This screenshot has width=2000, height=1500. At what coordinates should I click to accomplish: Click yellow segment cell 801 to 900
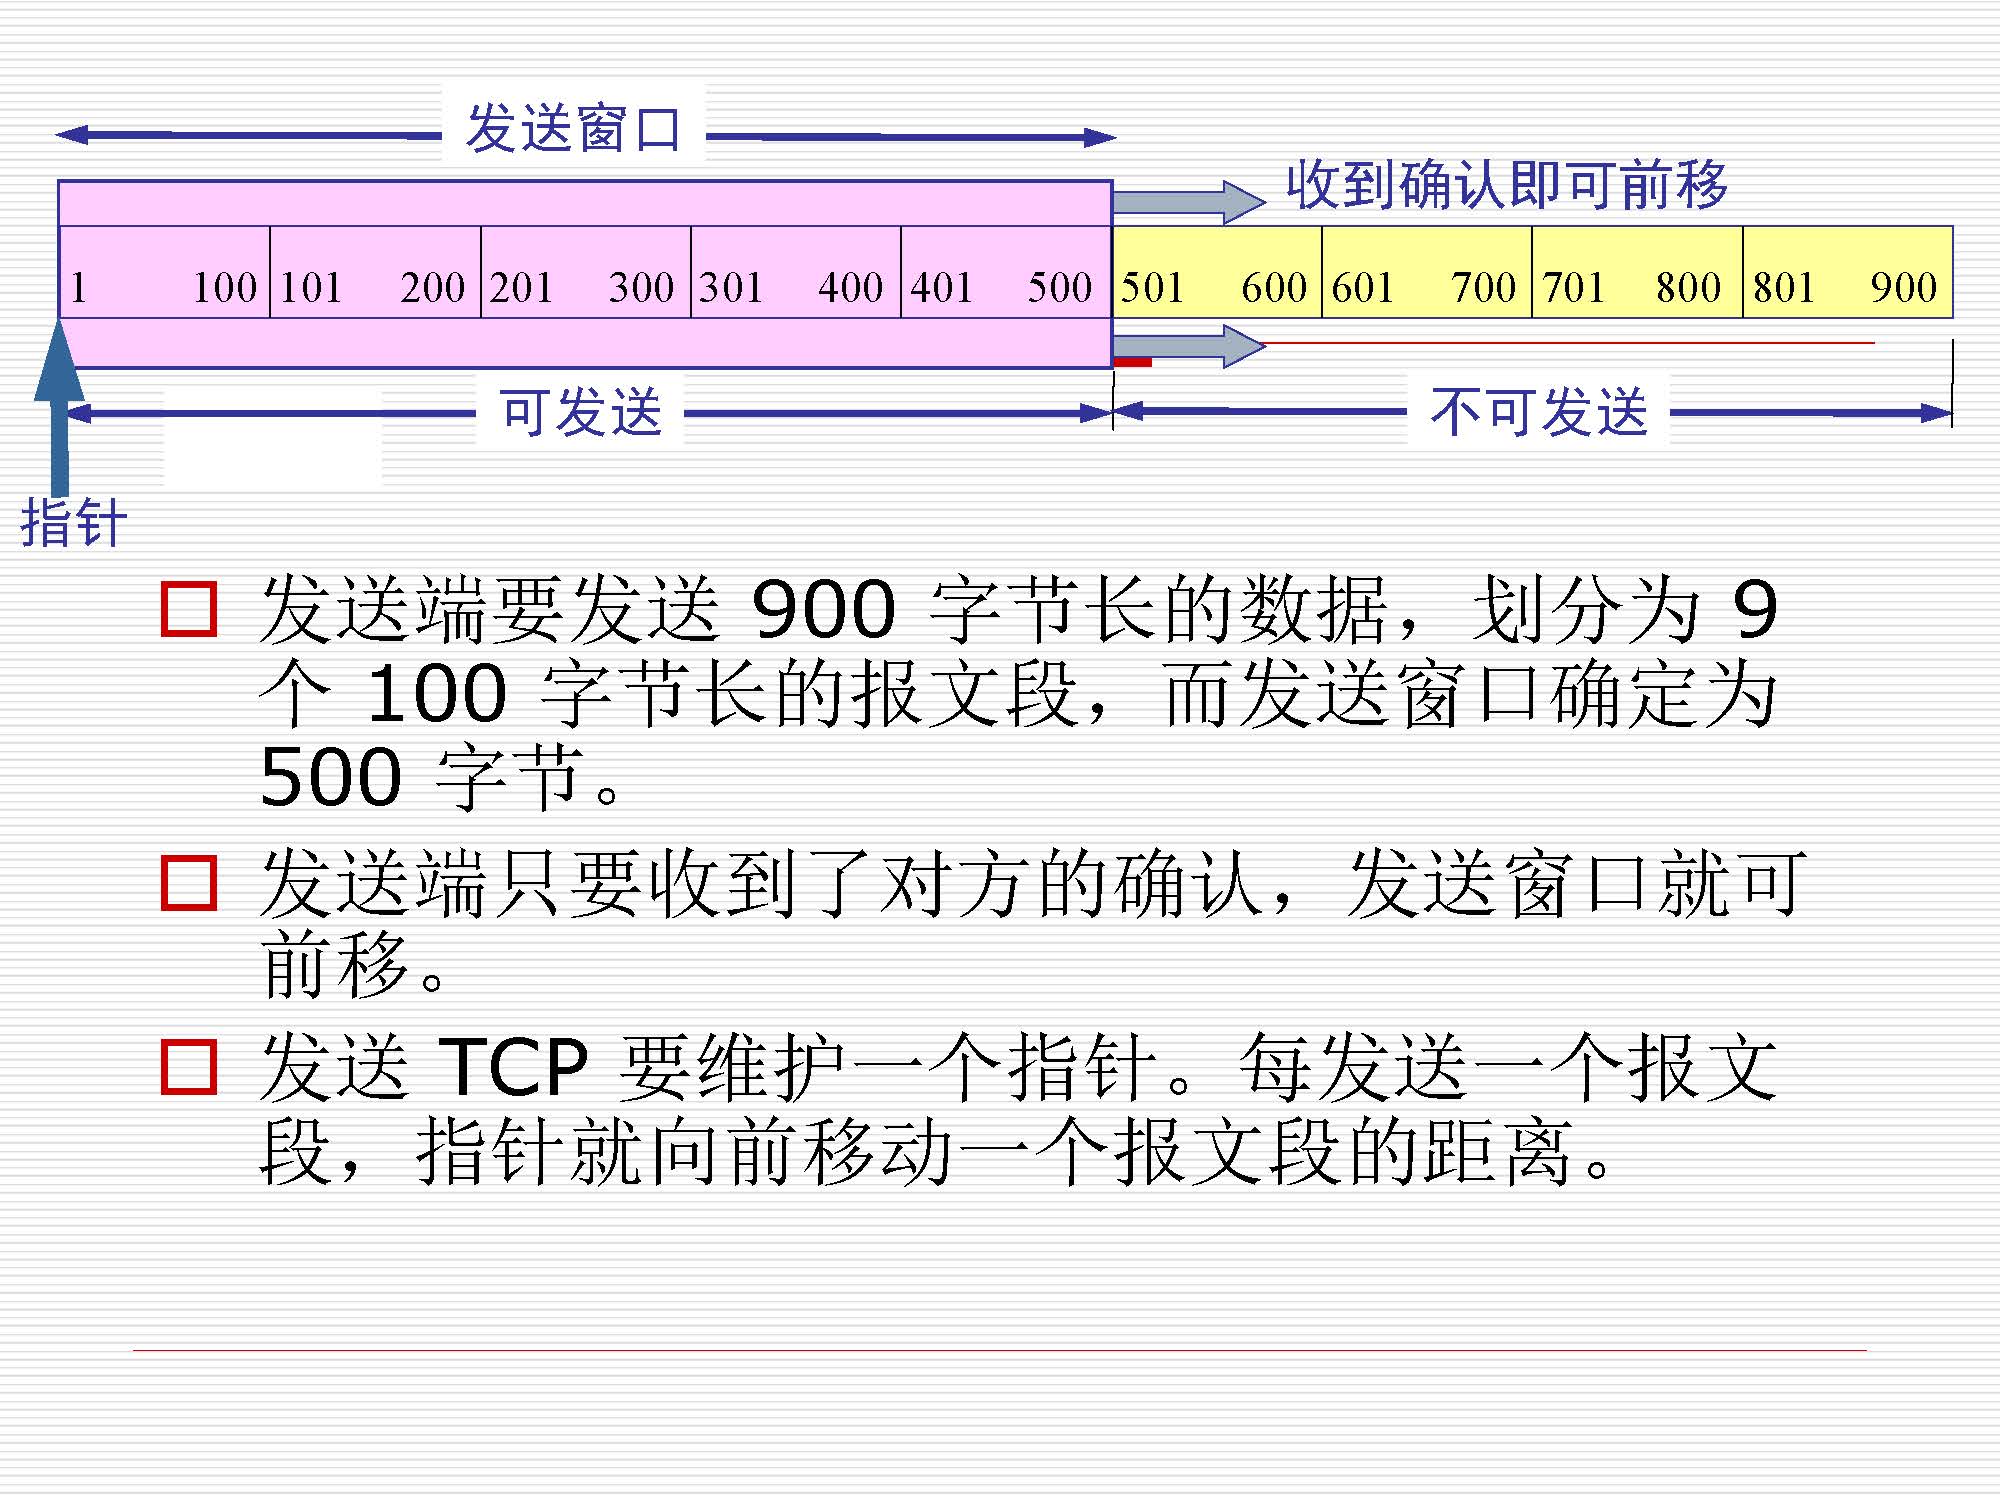[x=1847, y=273]
